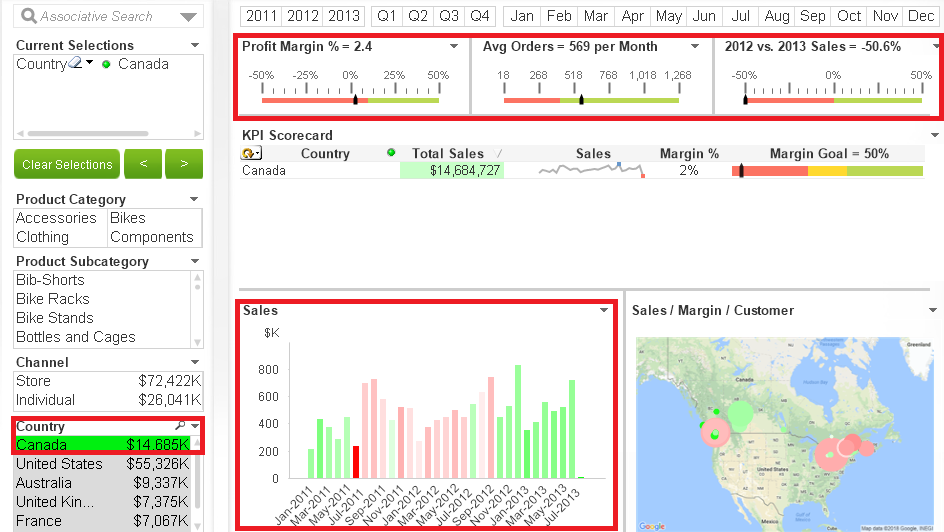Click the back selection button
This screenshot has width=944, height=532.
pyautogui.click(x=143, y=164)
